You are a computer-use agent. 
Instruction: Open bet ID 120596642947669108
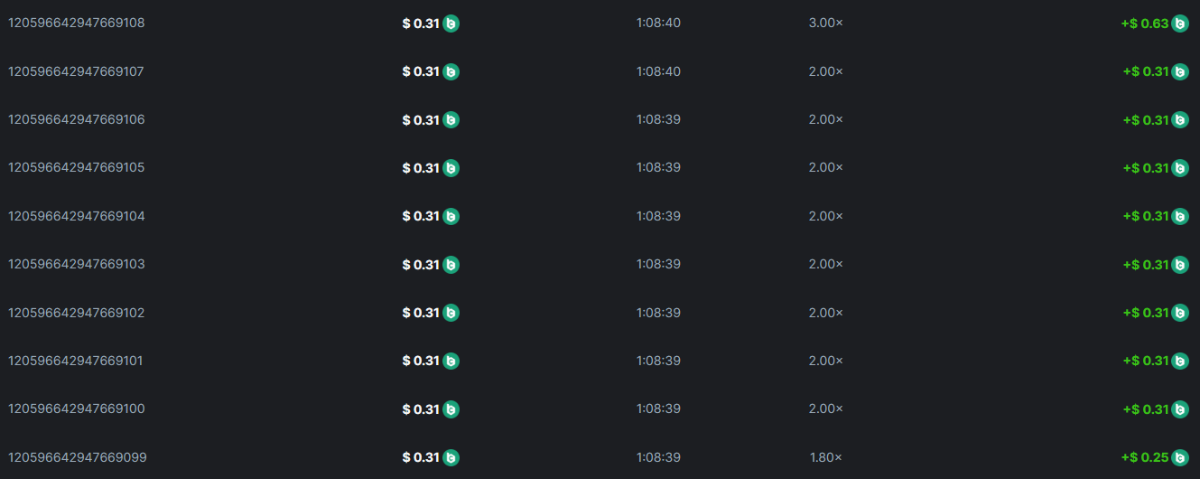[76, 23]
